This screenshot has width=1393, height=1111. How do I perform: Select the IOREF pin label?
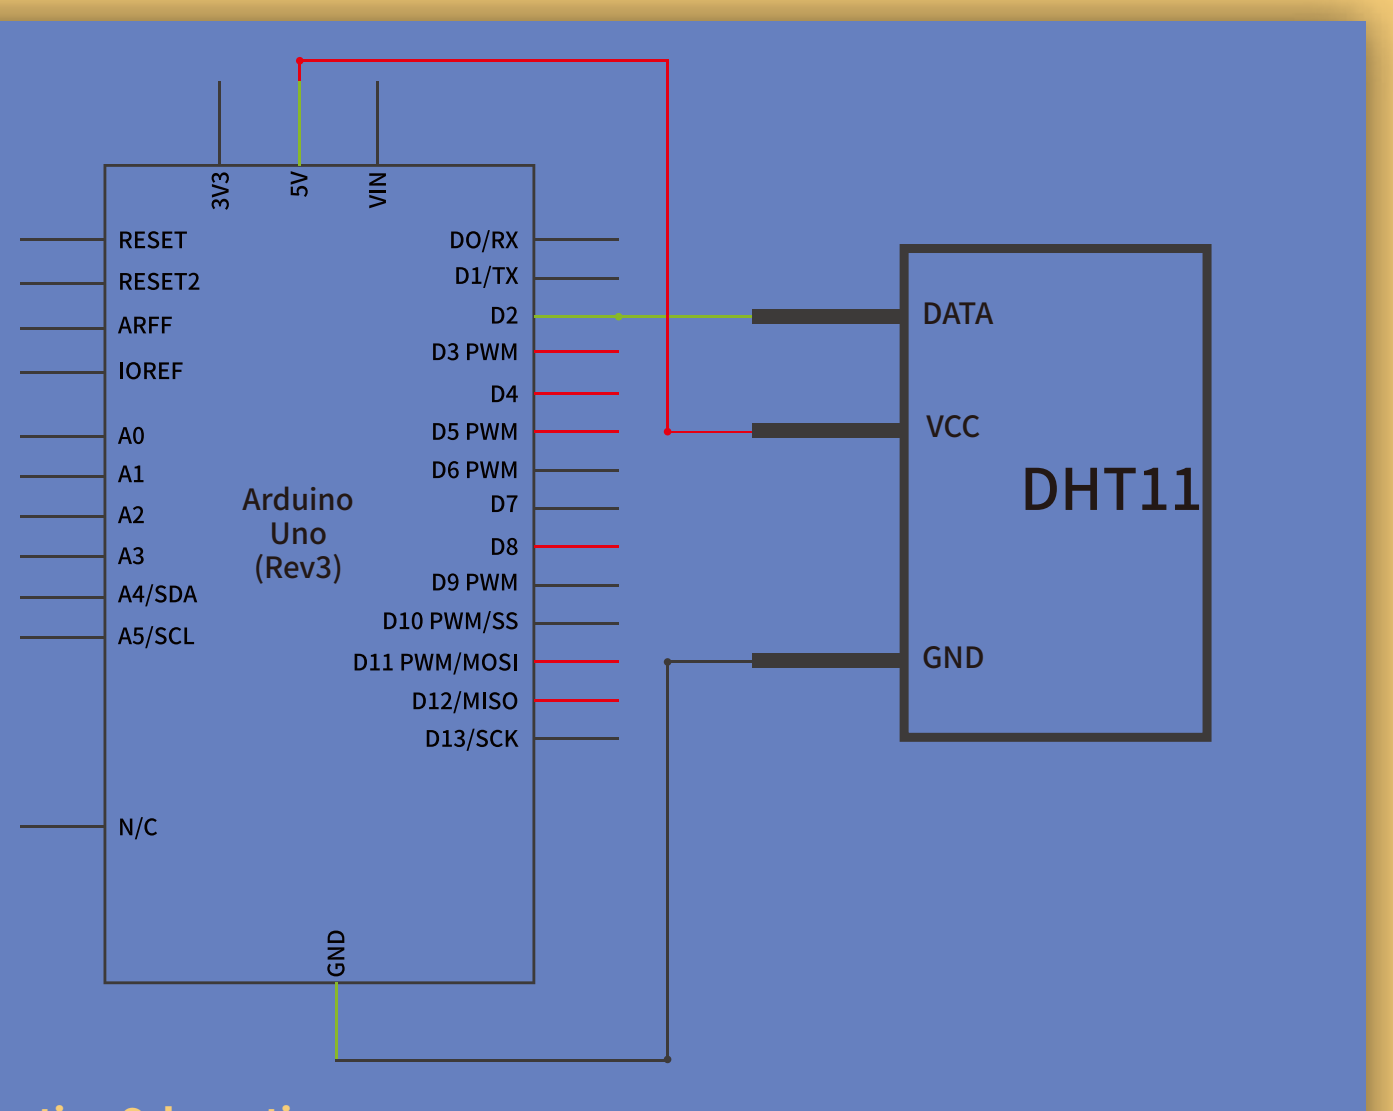pyautogui.click(x=150, y=371)
